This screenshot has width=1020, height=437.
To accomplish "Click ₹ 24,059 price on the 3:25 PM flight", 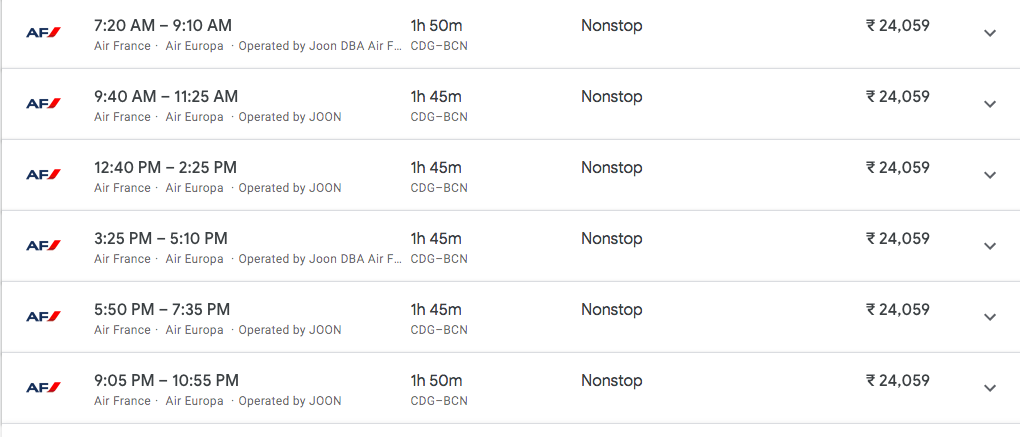I will (x=897, y=238).
